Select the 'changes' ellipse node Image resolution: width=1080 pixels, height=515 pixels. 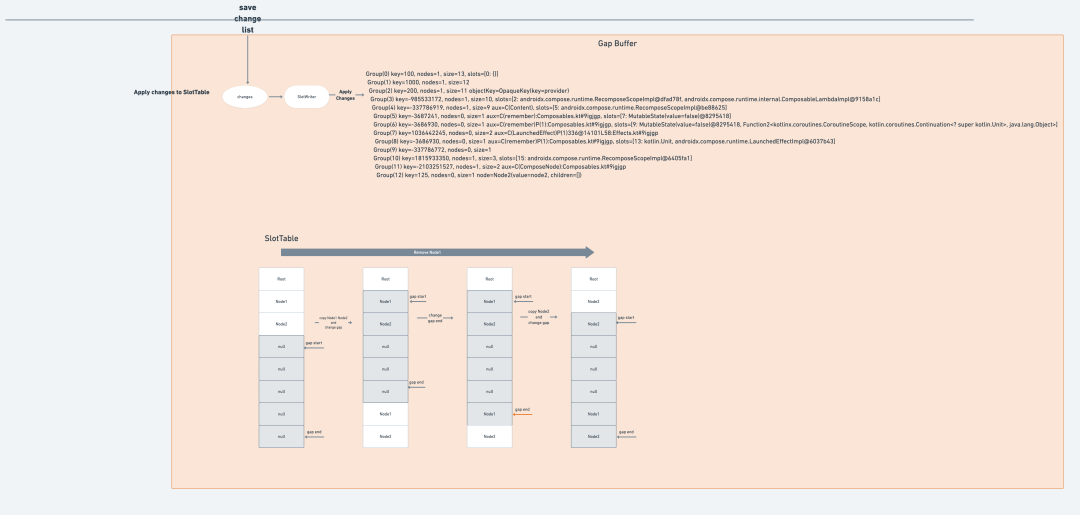pyautogui.click(x=245, y=97)
